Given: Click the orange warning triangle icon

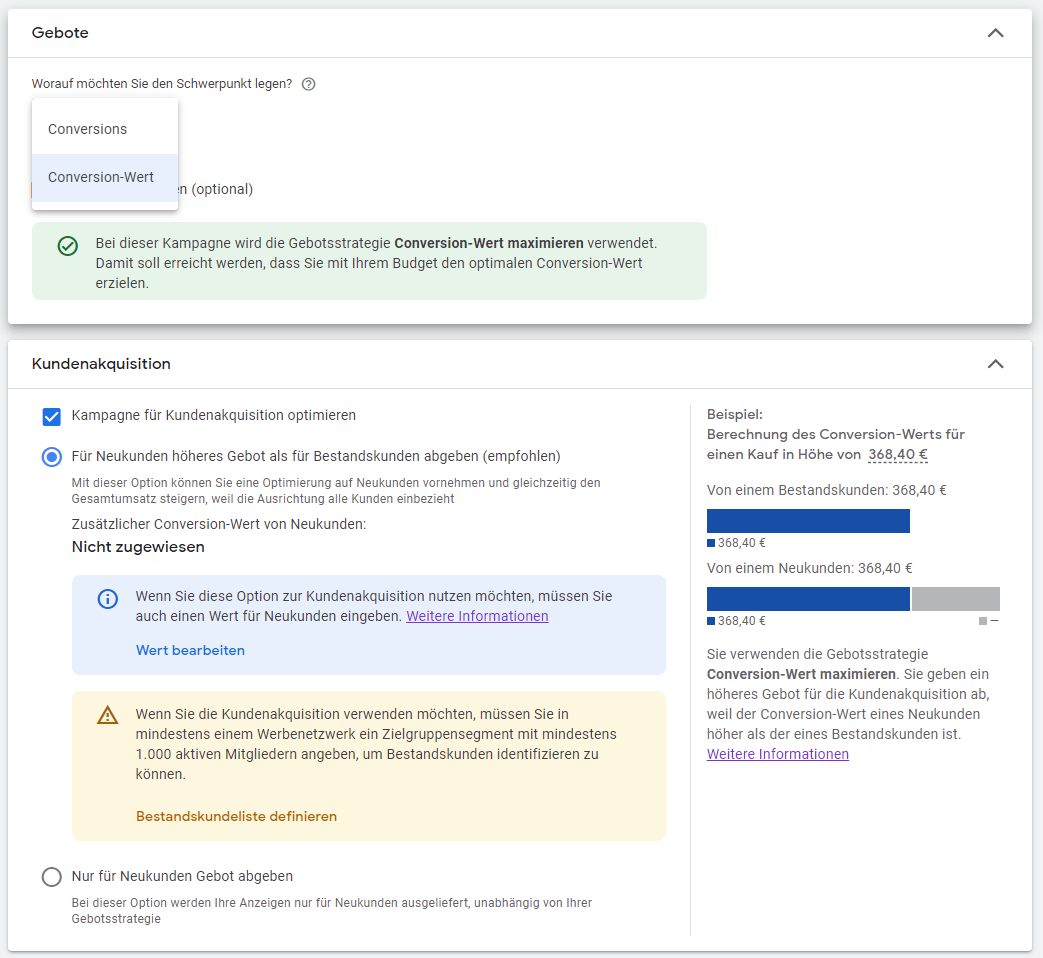Looking at the screenshot, I should [107, 715].
